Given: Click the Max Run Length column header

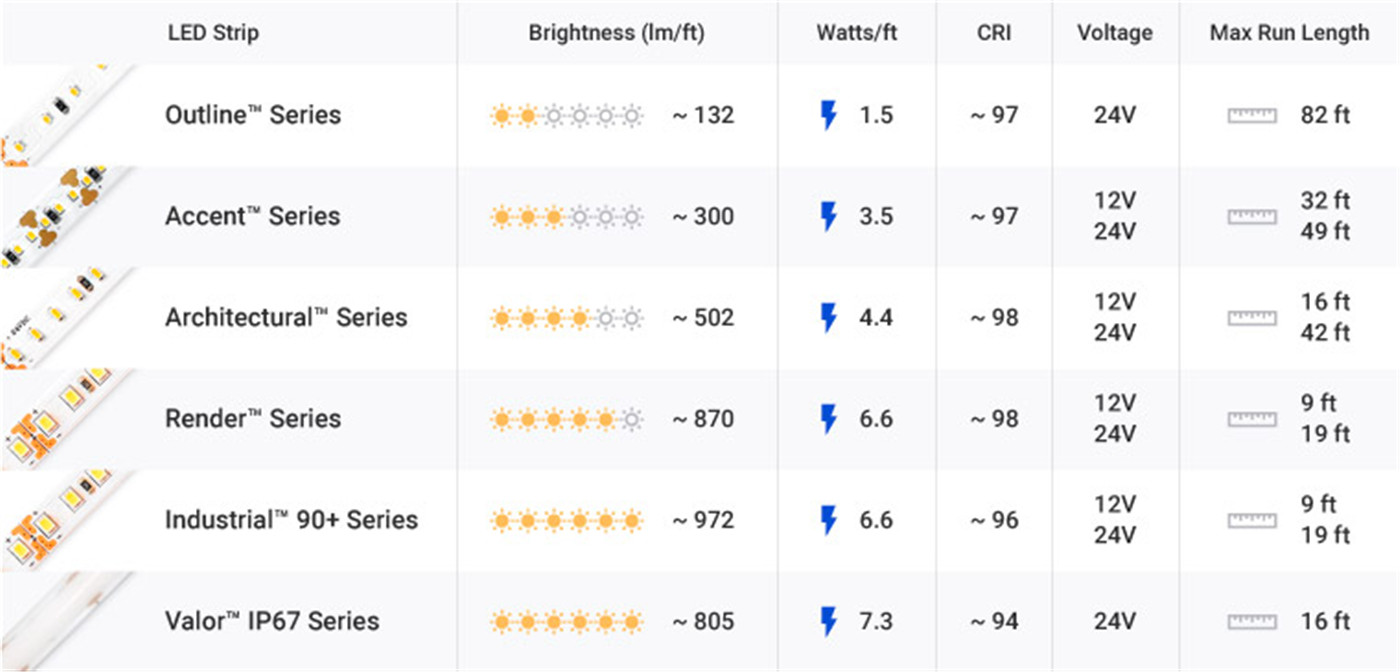Looking at the screenshot, I should (1289, 33).
